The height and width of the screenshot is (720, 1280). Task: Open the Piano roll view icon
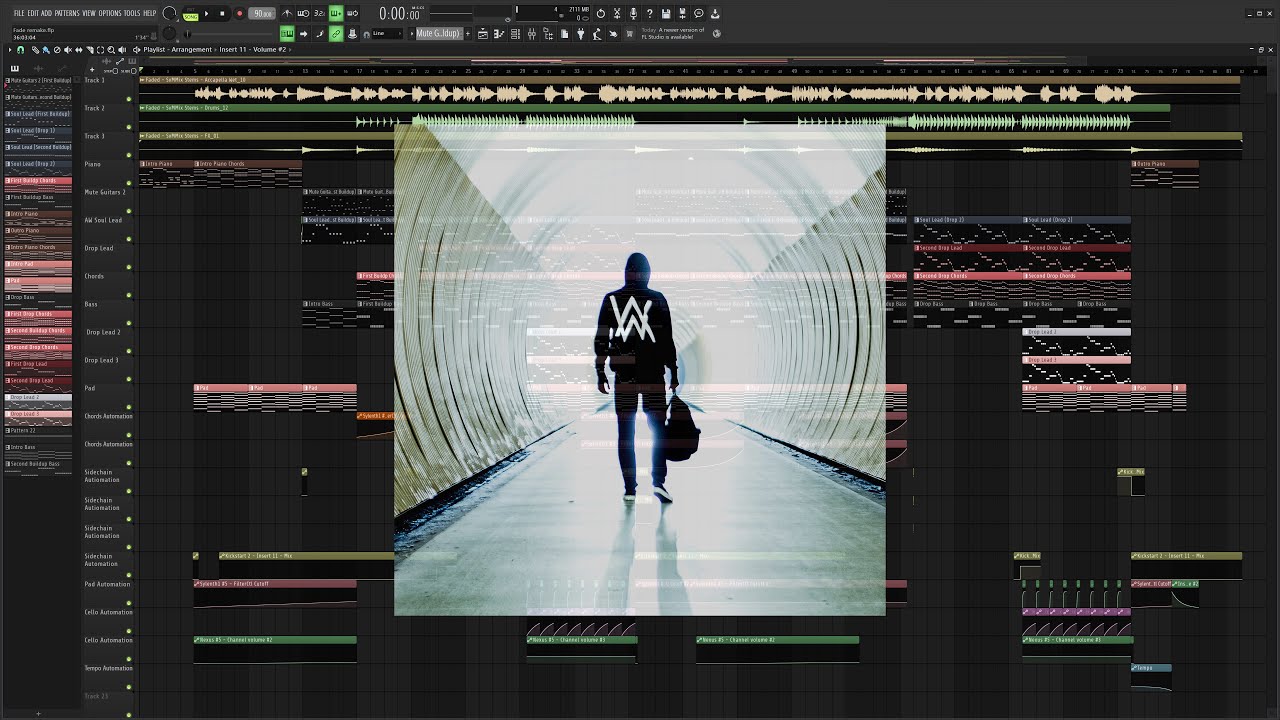499,34
